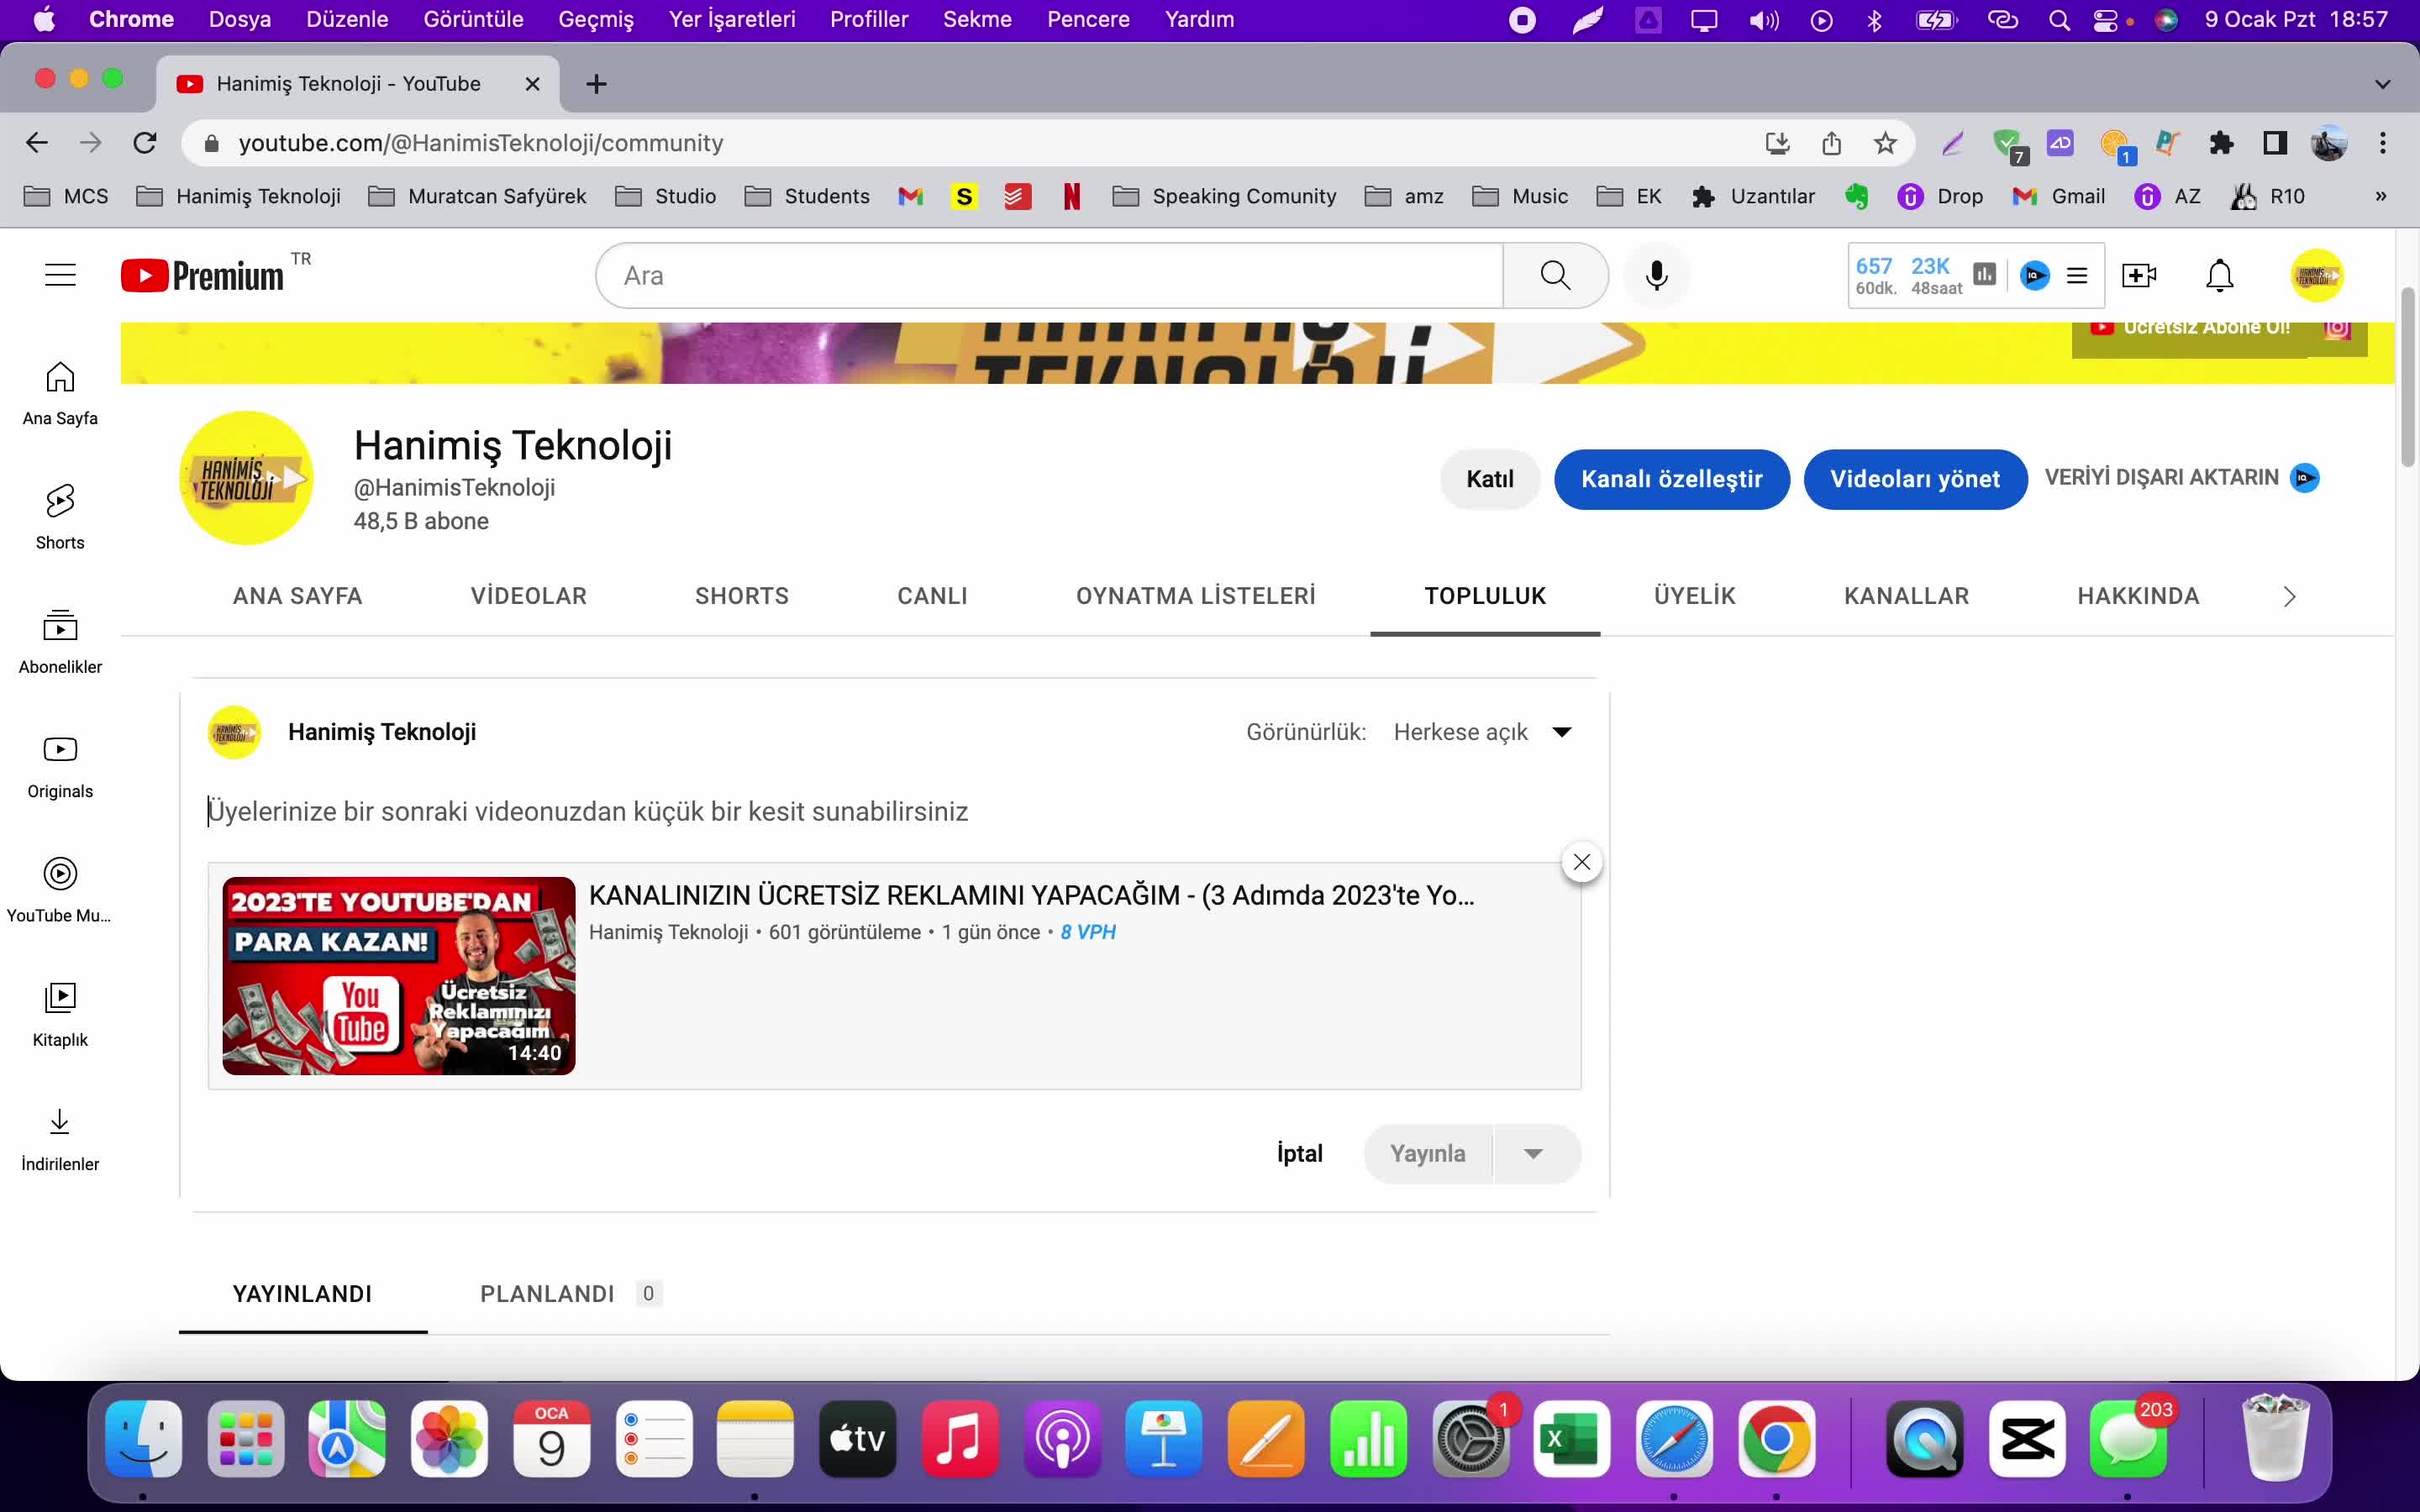2420x1512 pixels.
Task: Open Kitaplık in the sidebar
Action: click(x=60, y=1015)
